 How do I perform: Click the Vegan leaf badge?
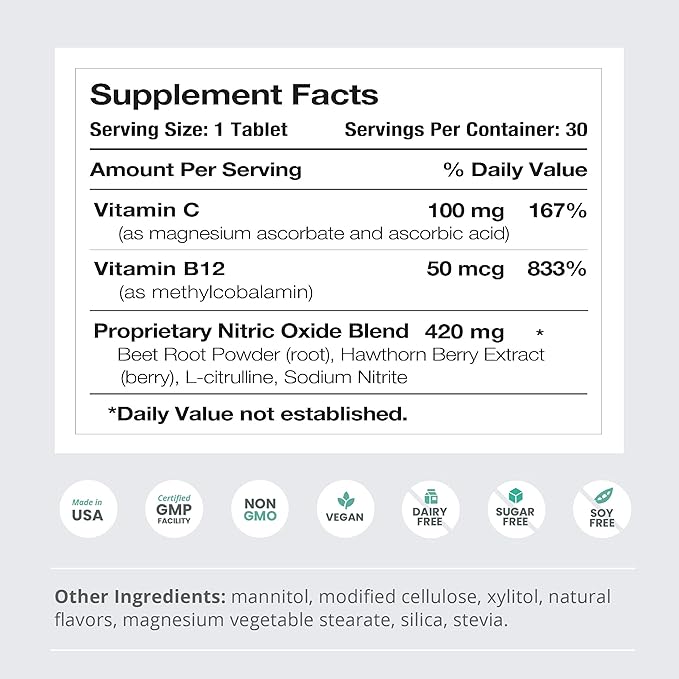[345, 510]
